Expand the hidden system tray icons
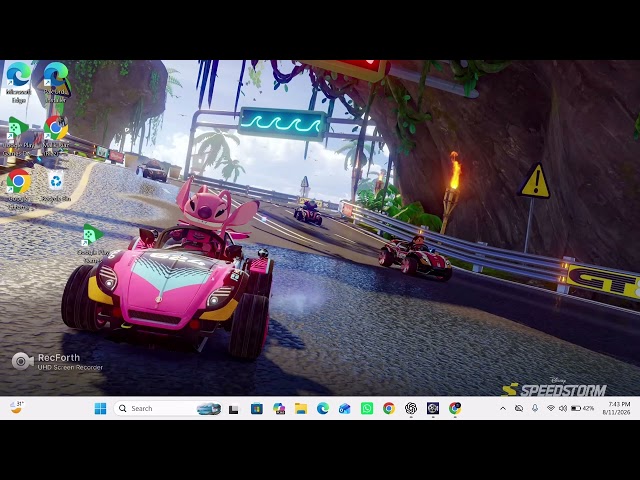 (x=503, y=408)
